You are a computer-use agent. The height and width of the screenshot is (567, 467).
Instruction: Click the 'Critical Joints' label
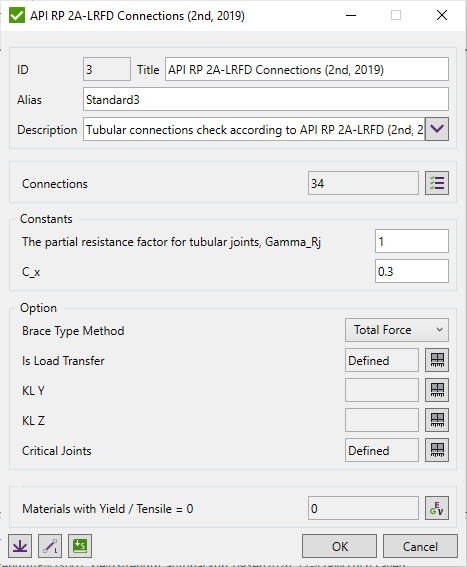[56, 451]
